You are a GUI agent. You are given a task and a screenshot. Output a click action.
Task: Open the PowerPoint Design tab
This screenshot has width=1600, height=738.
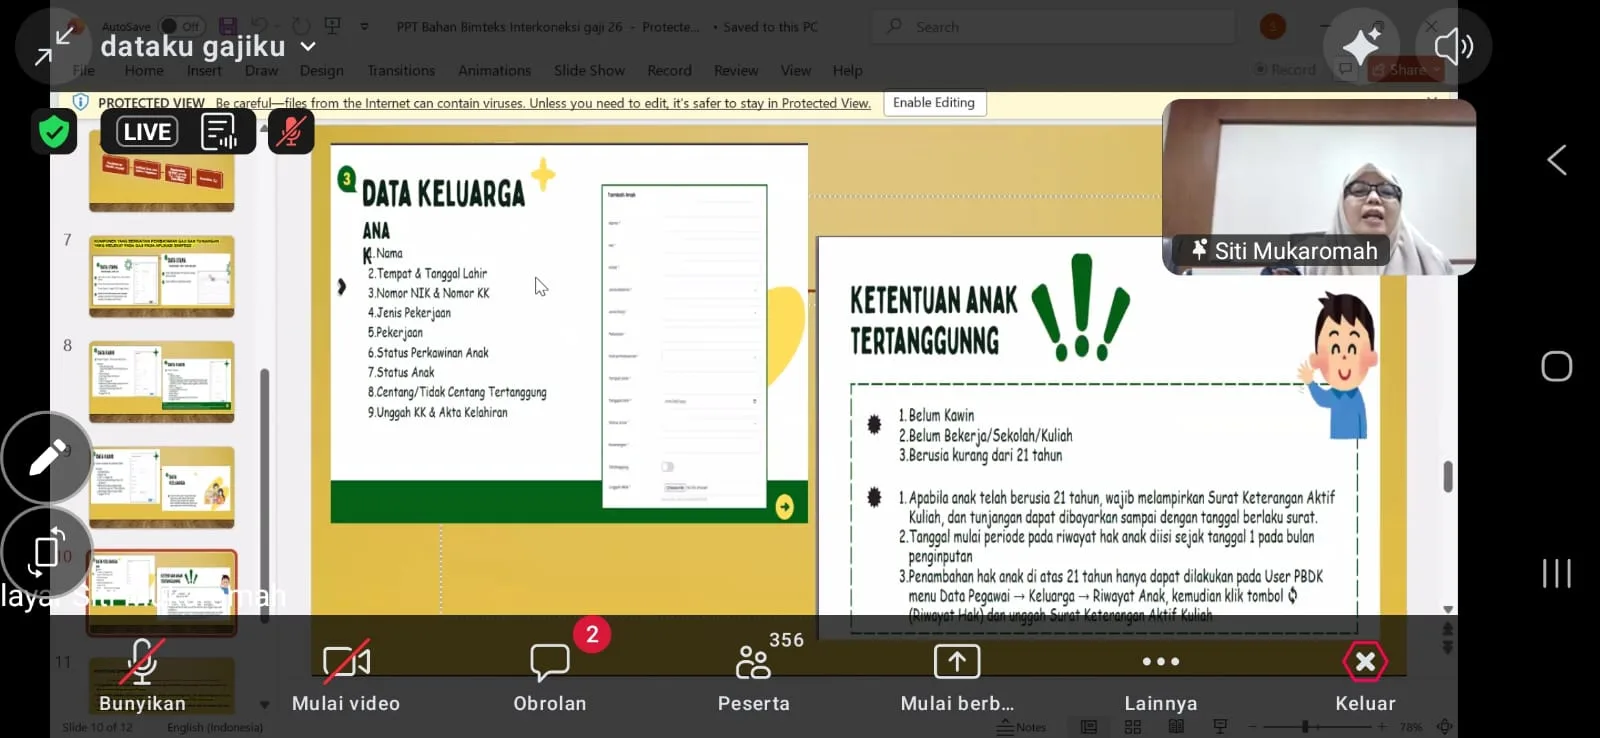pyautogui.click(x=321, y=71)
